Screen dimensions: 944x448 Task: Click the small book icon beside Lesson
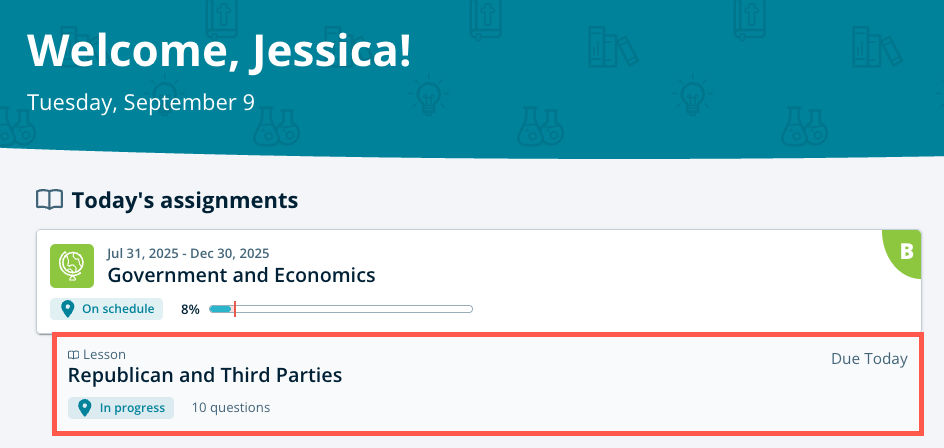pyautogui.click(x=73, y=355)
